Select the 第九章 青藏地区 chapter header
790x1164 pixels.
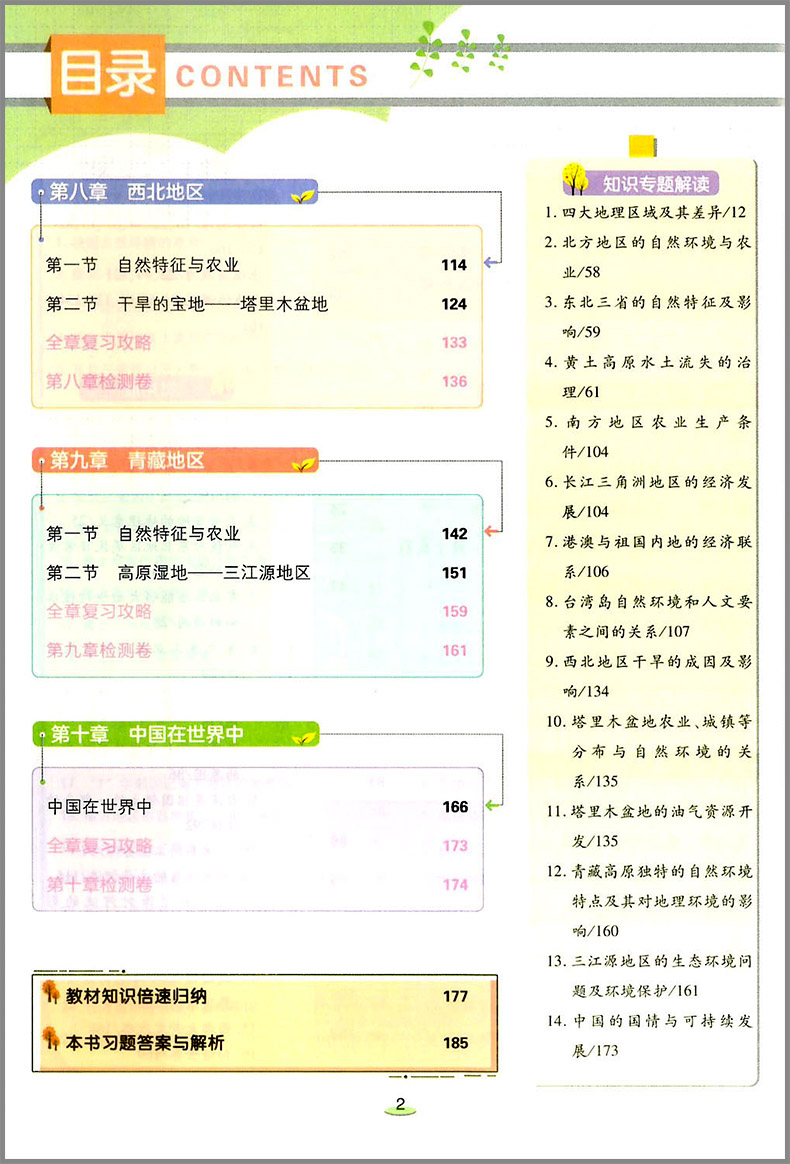pyautogui.click(x=126, y=460)
